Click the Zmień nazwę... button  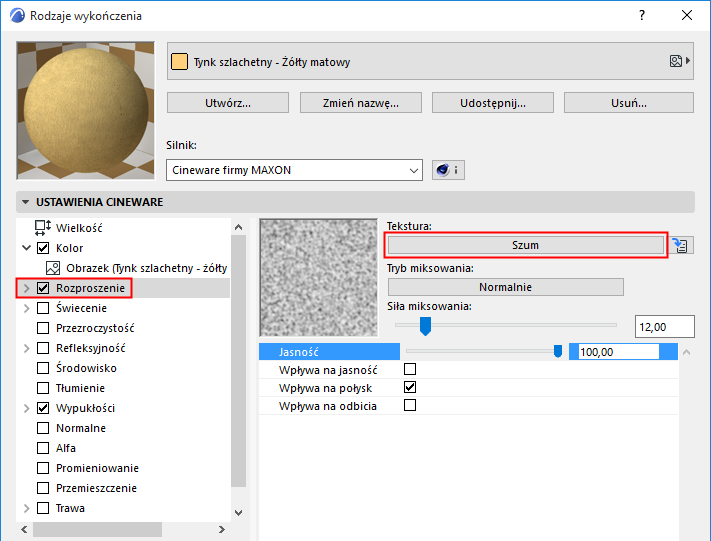(x=360, y=103)
